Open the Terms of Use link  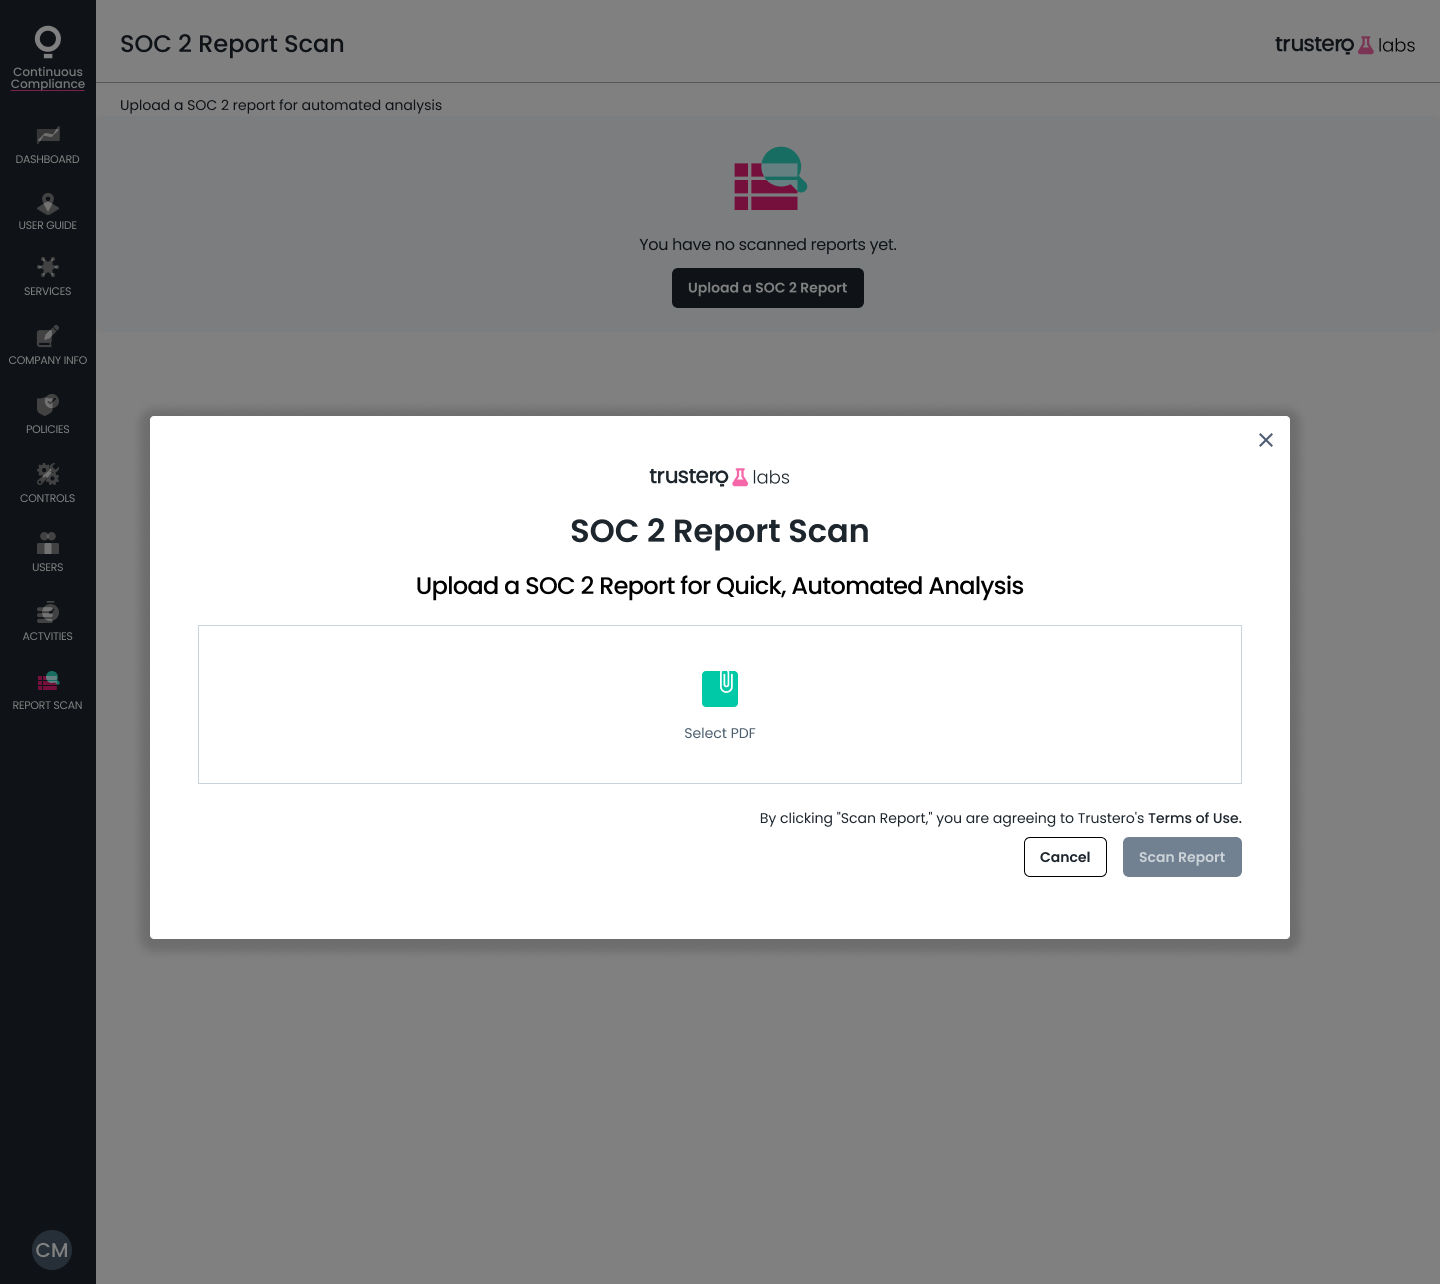[x=1194, y=818]
